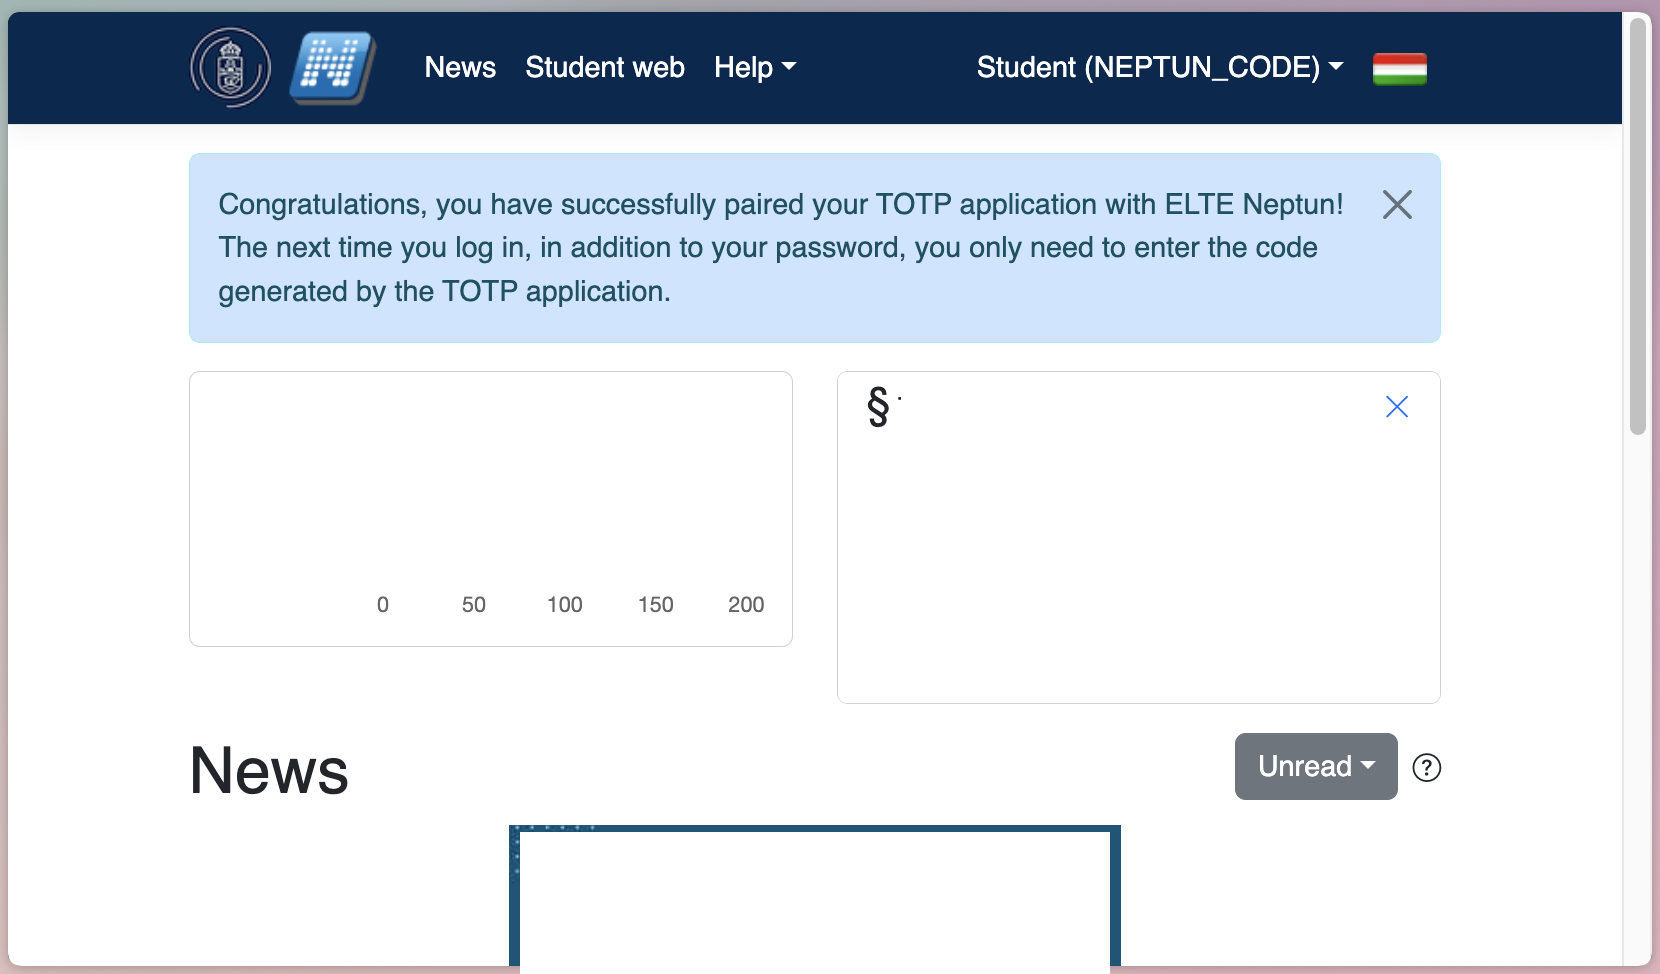
Task: Click the TOTP congratulations message text
Action: pos(780,248)
